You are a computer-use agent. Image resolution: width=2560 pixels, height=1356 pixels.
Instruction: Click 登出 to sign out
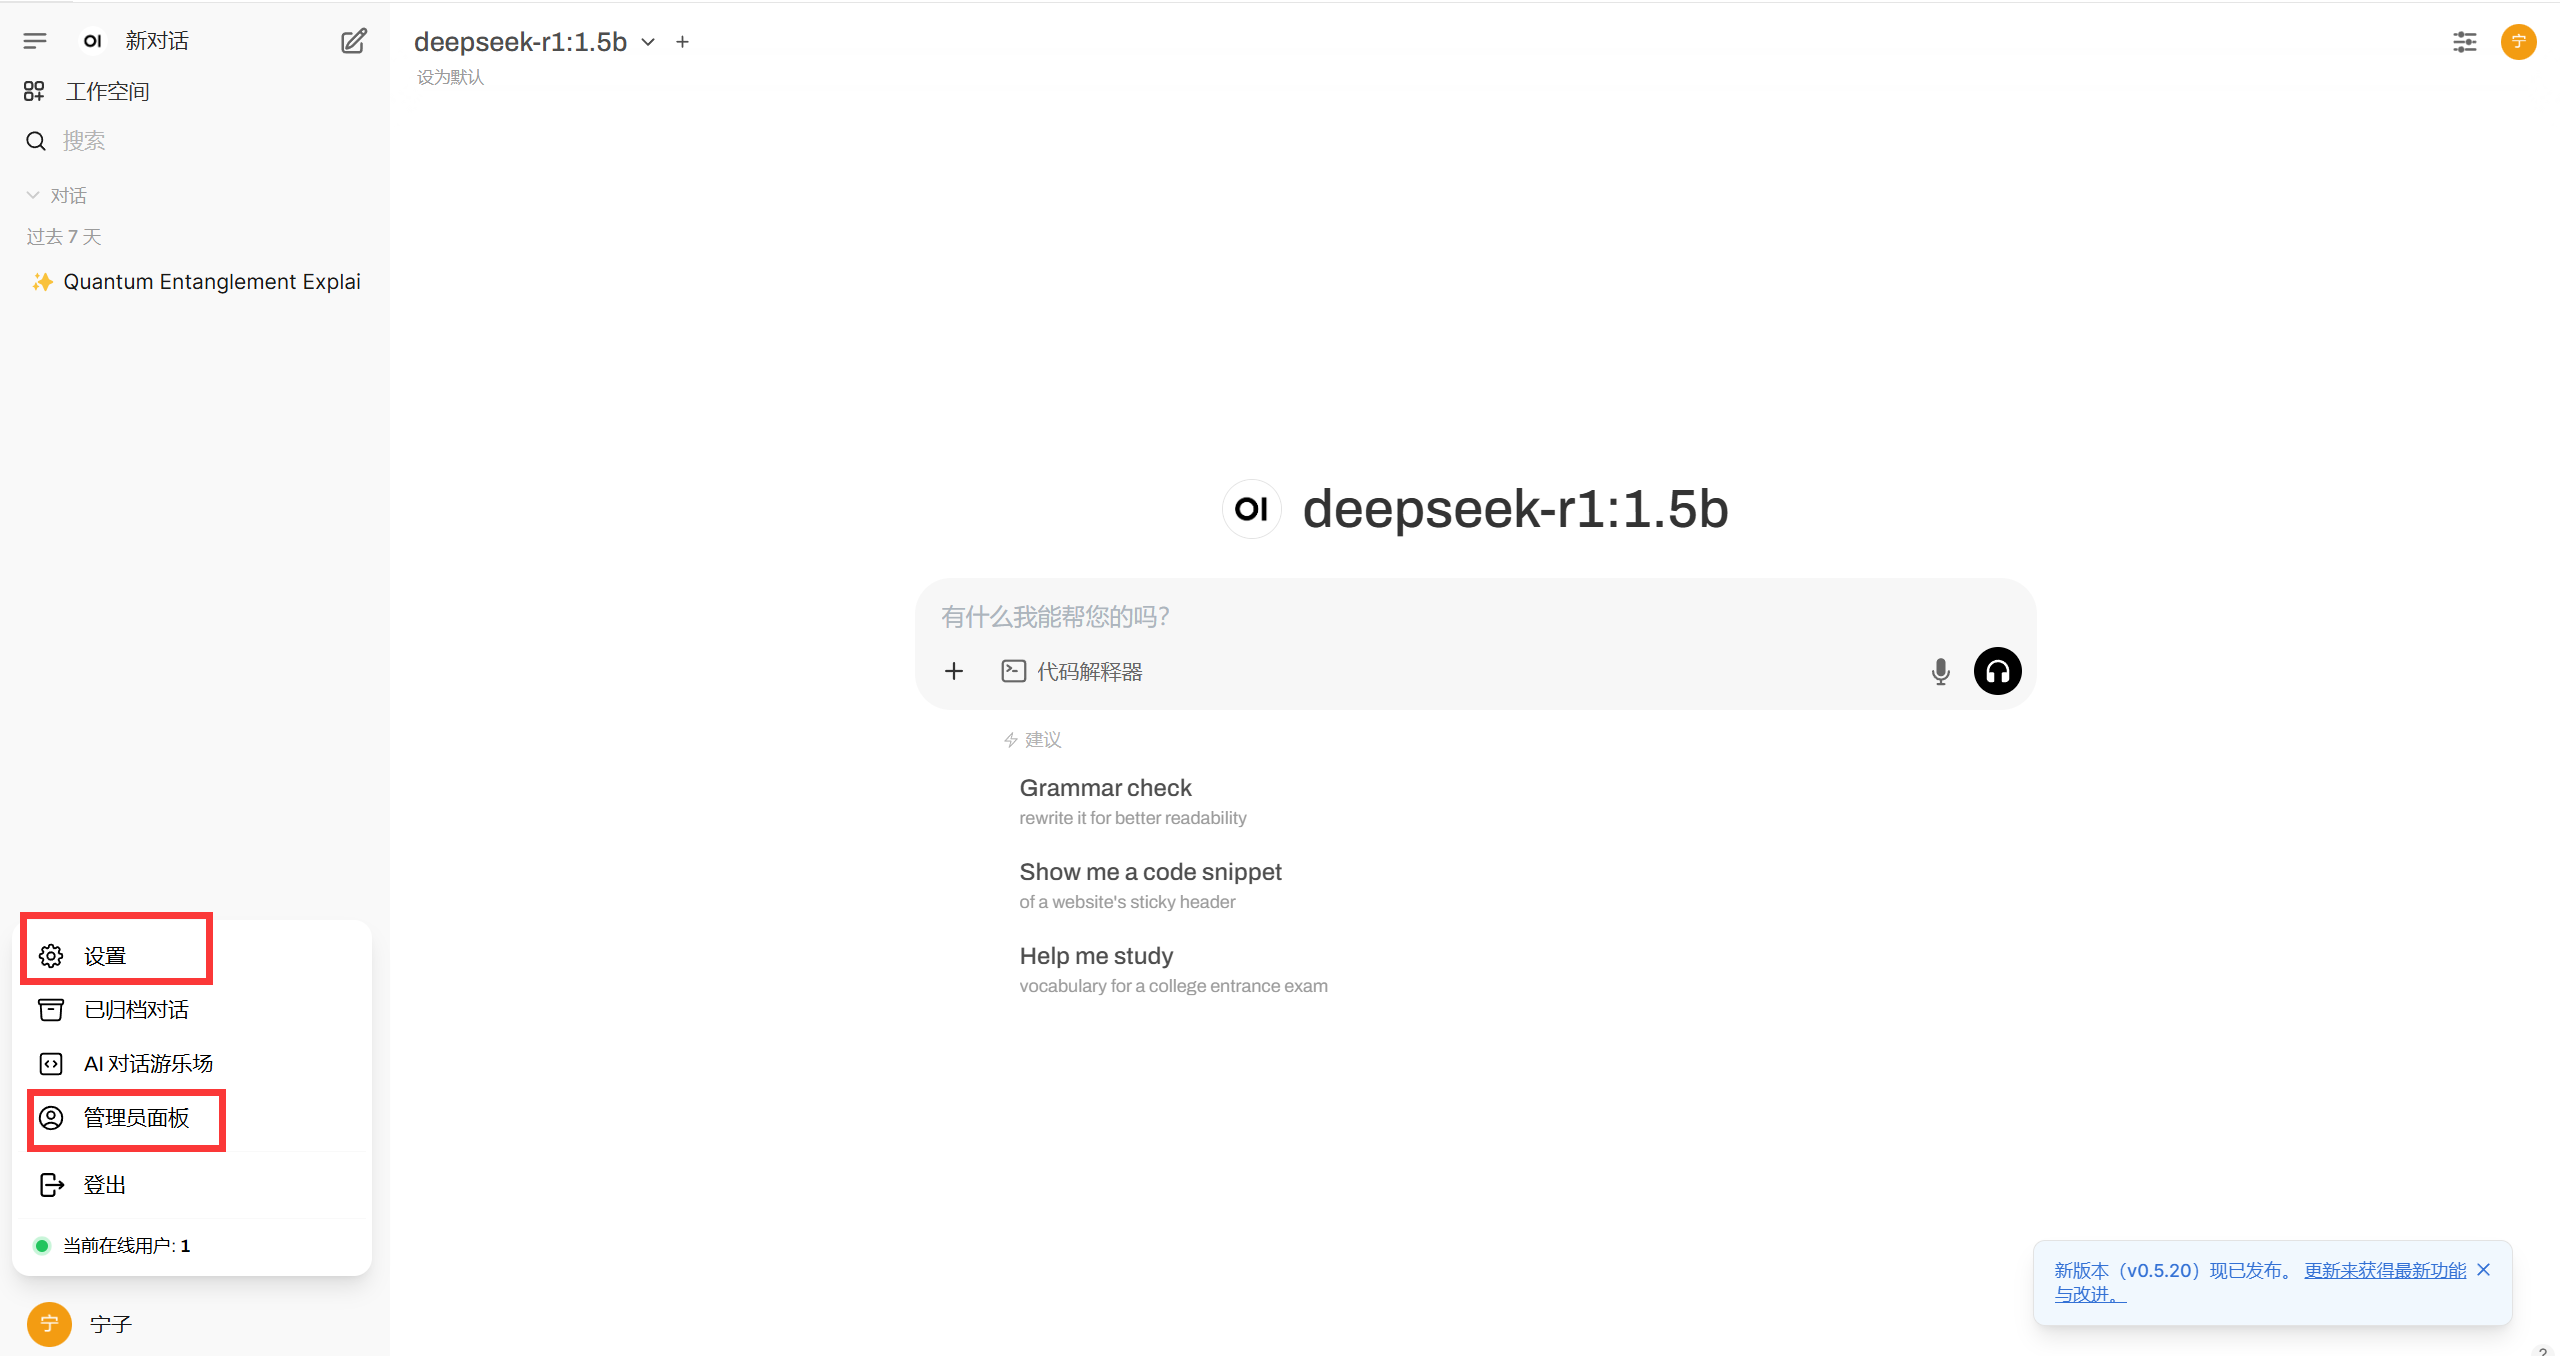[104, 1185]
